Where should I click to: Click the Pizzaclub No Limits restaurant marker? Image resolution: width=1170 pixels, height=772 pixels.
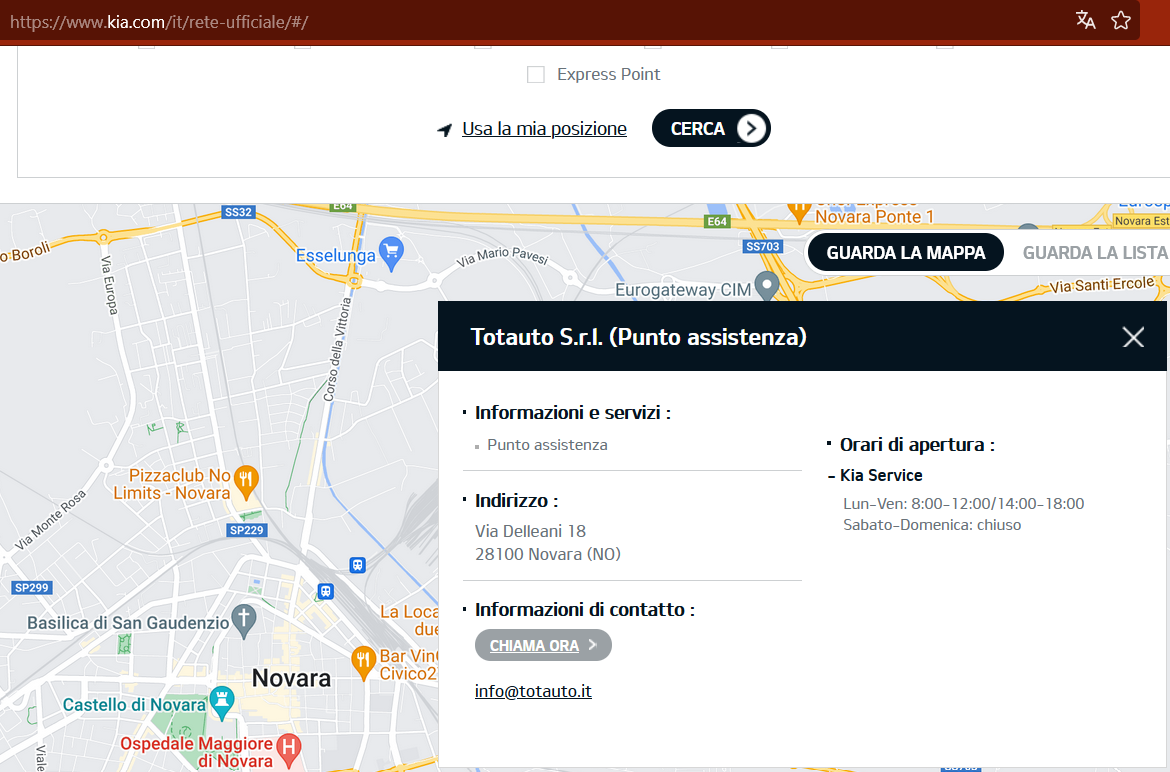(x=246, y=483)
